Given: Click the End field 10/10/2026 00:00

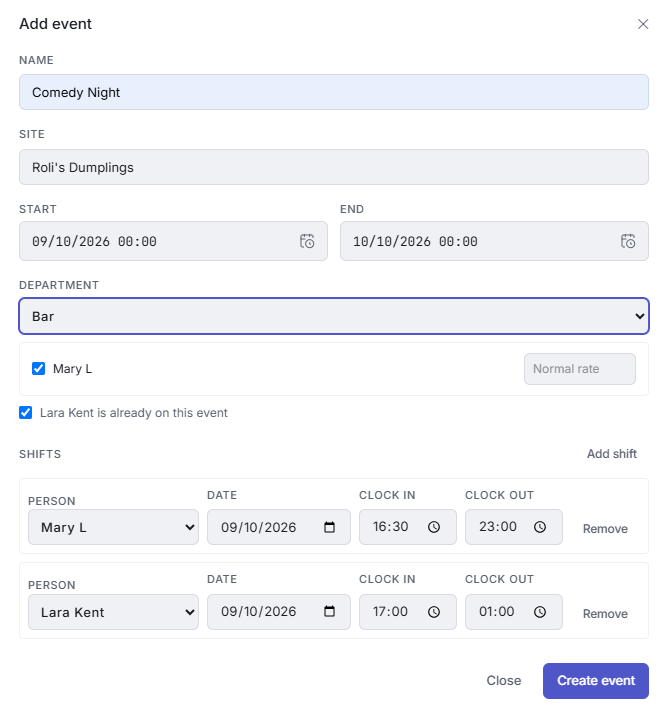Looking at the screenshot, I should pyautogui.click(x=494, y=241).
